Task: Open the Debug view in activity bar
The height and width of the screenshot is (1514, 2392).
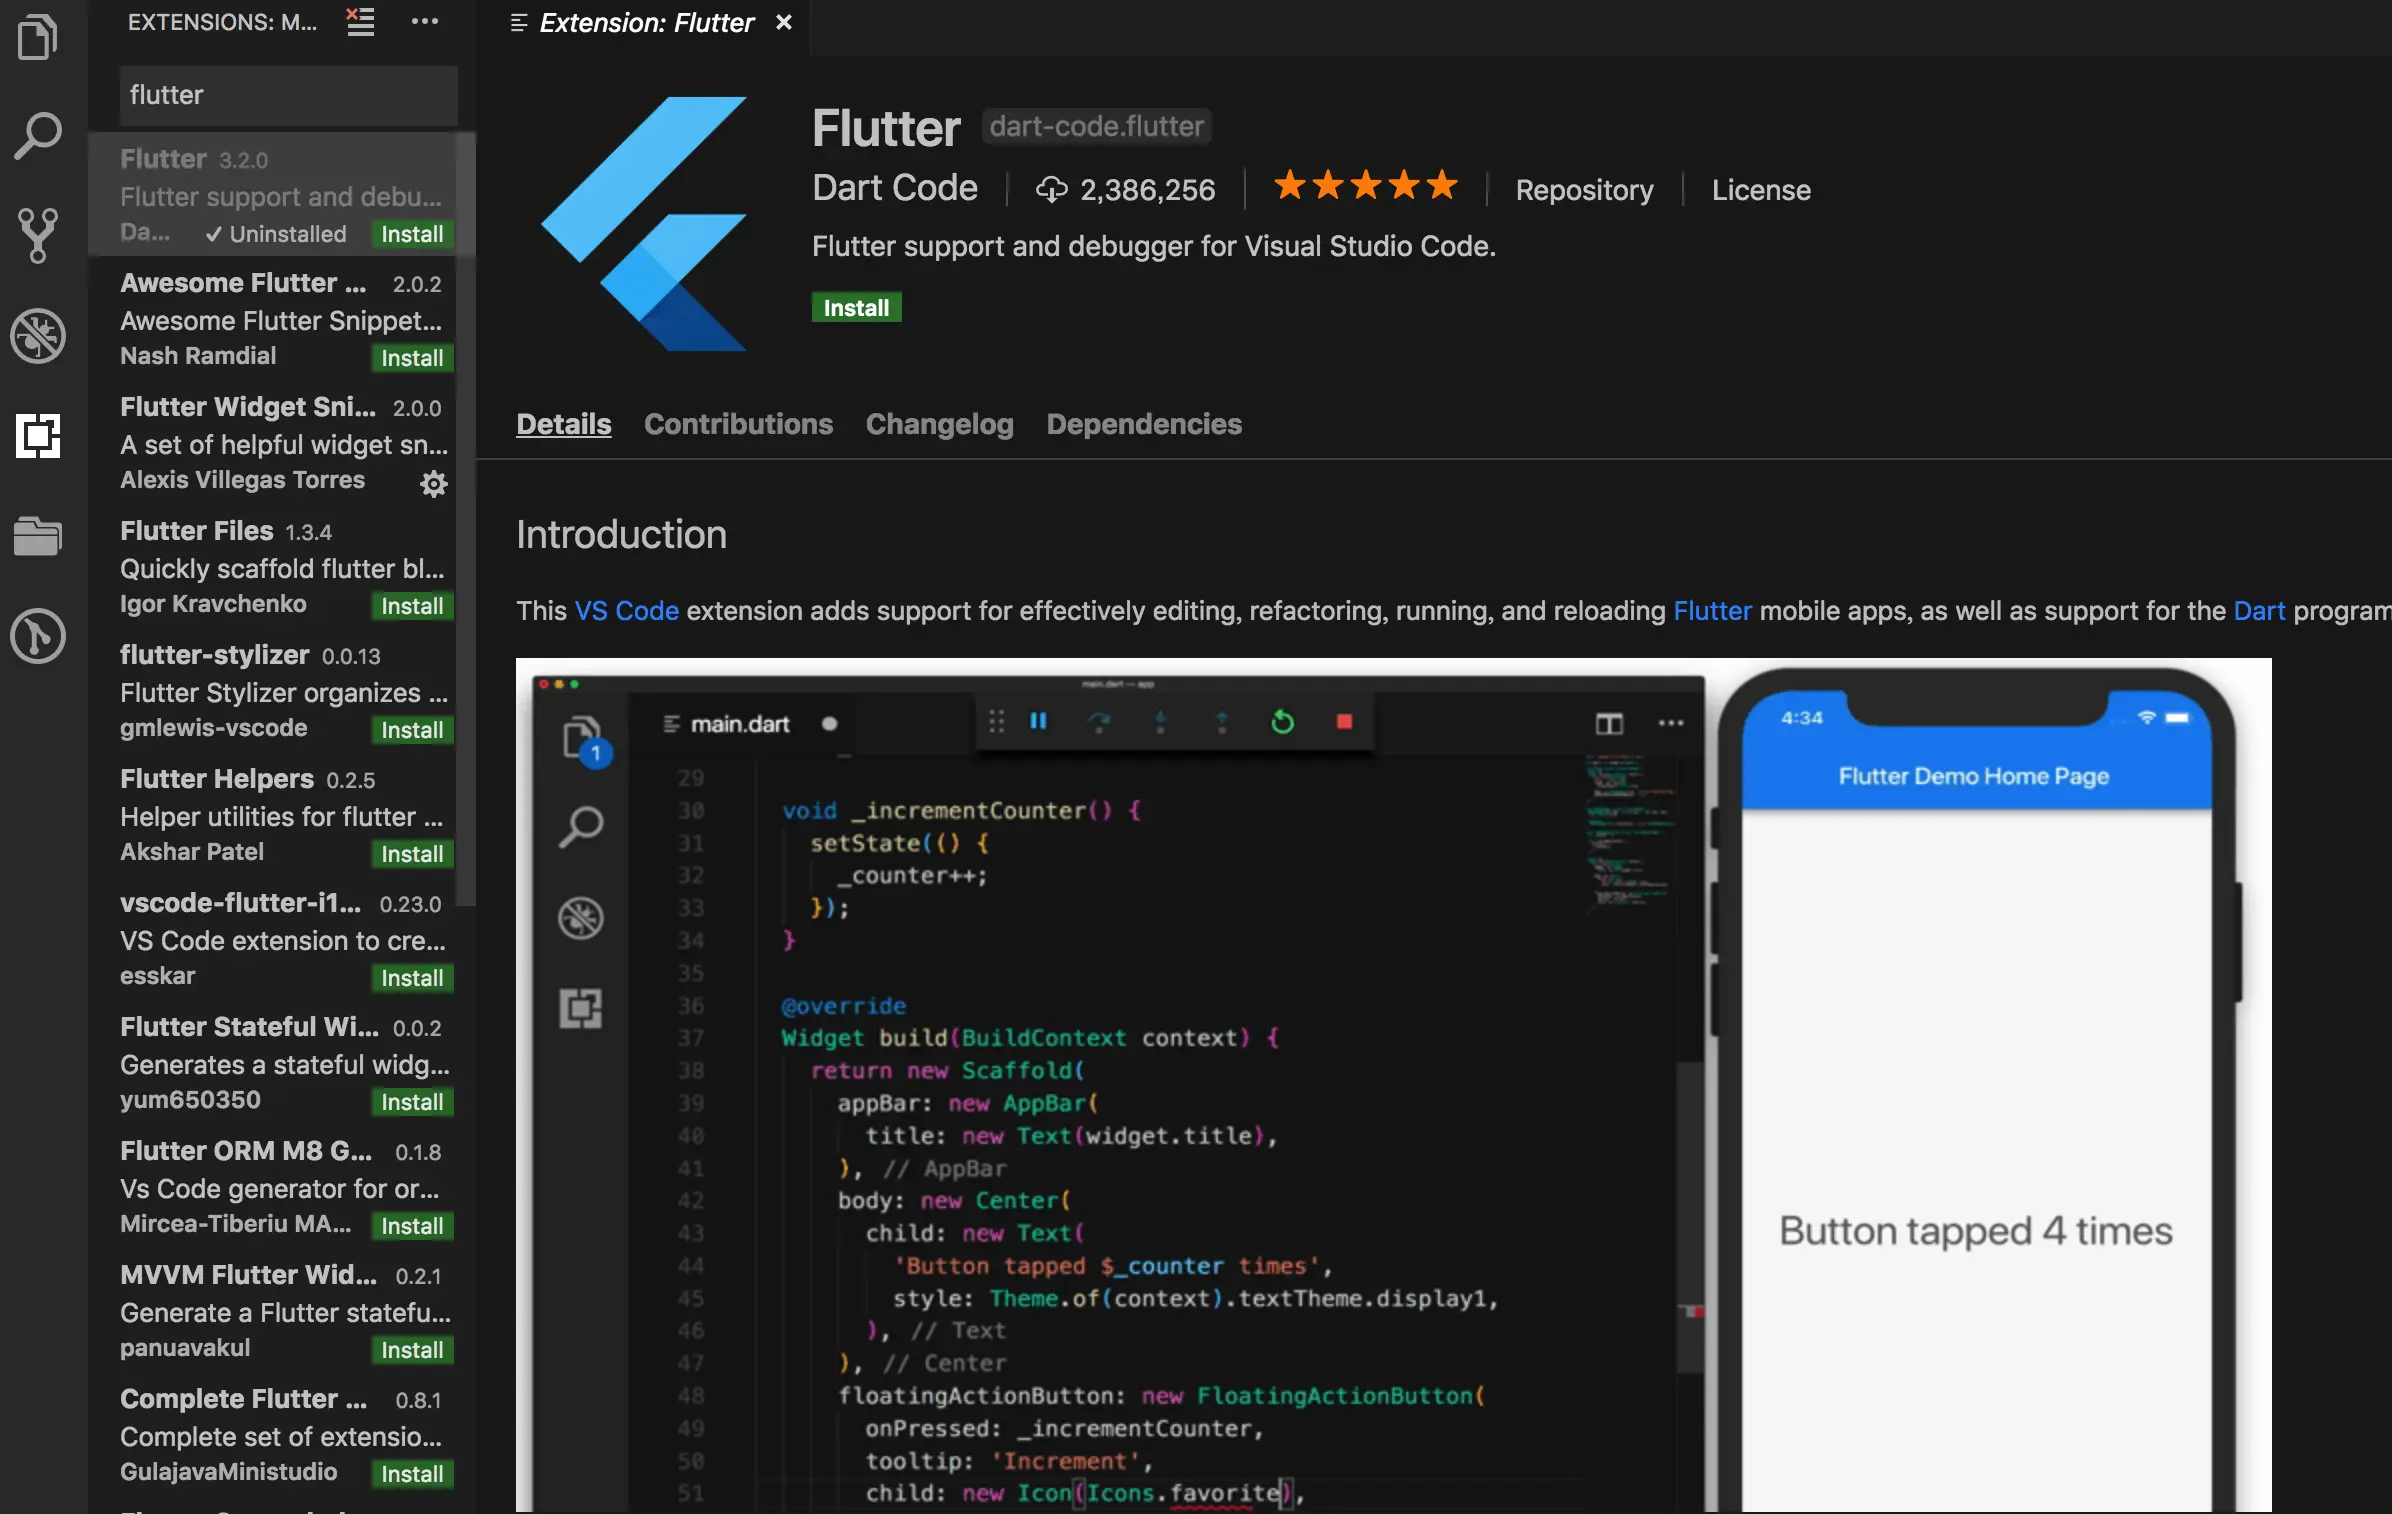Action: pos(38,336)
